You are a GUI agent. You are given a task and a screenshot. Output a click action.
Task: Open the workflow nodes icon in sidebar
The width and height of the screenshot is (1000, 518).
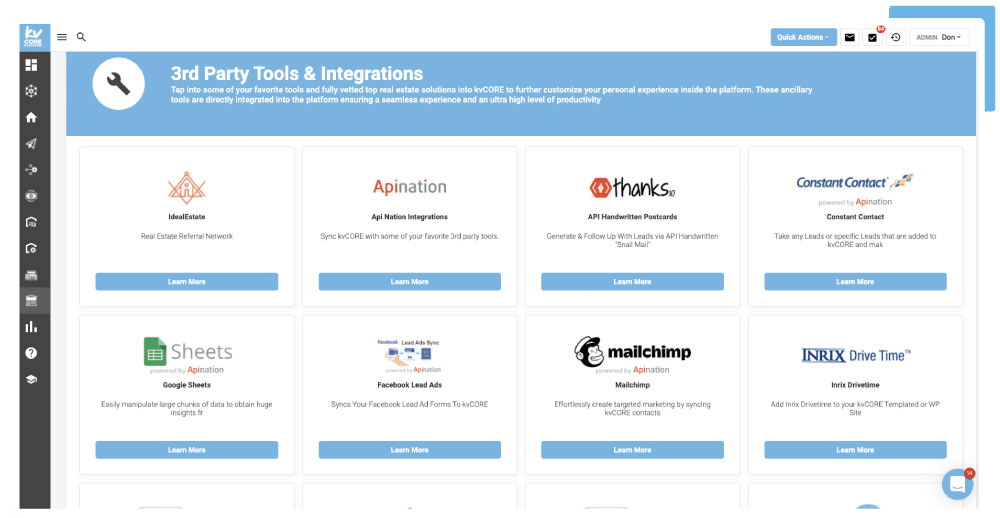pos(31,170)
